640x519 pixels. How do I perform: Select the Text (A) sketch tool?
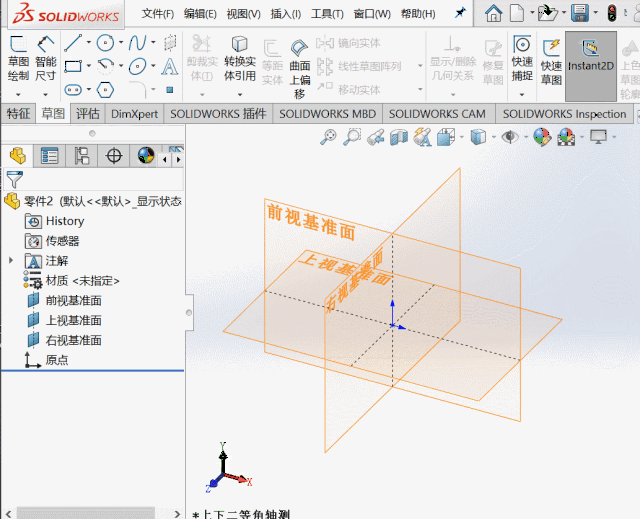tap(169, 66)
